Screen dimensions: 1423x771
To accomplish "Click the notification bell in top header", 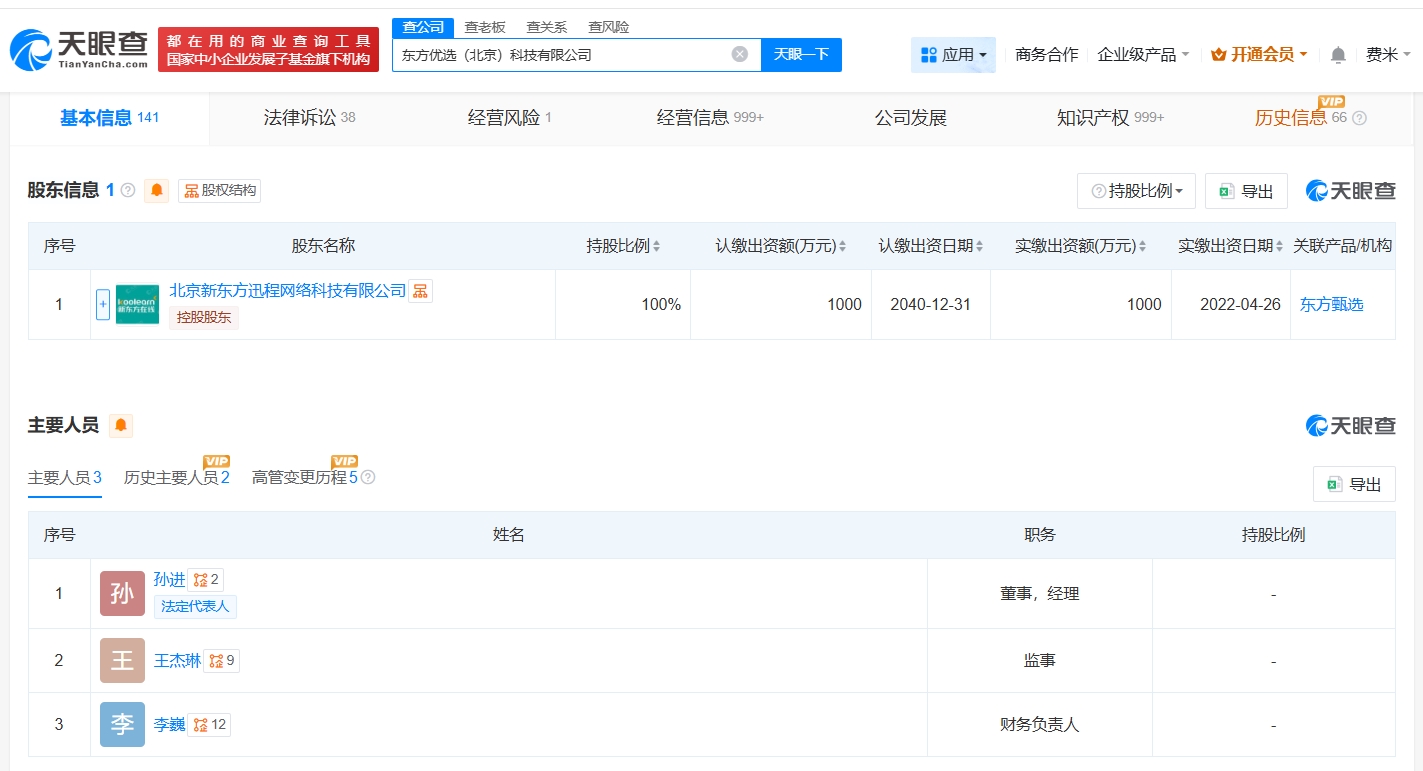I will click(1338, 55).
